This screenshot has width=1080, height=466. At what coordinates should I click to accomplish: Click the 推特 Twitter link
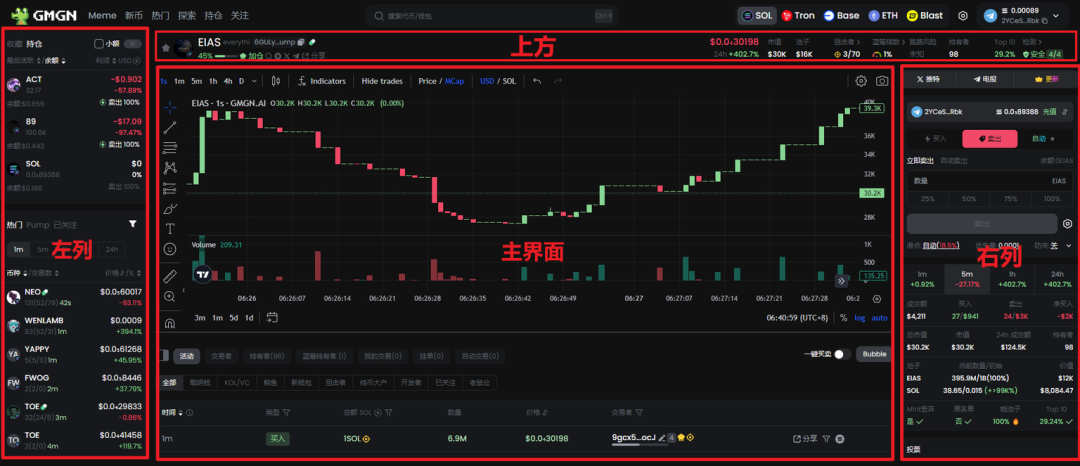click(x=928, y=79)
